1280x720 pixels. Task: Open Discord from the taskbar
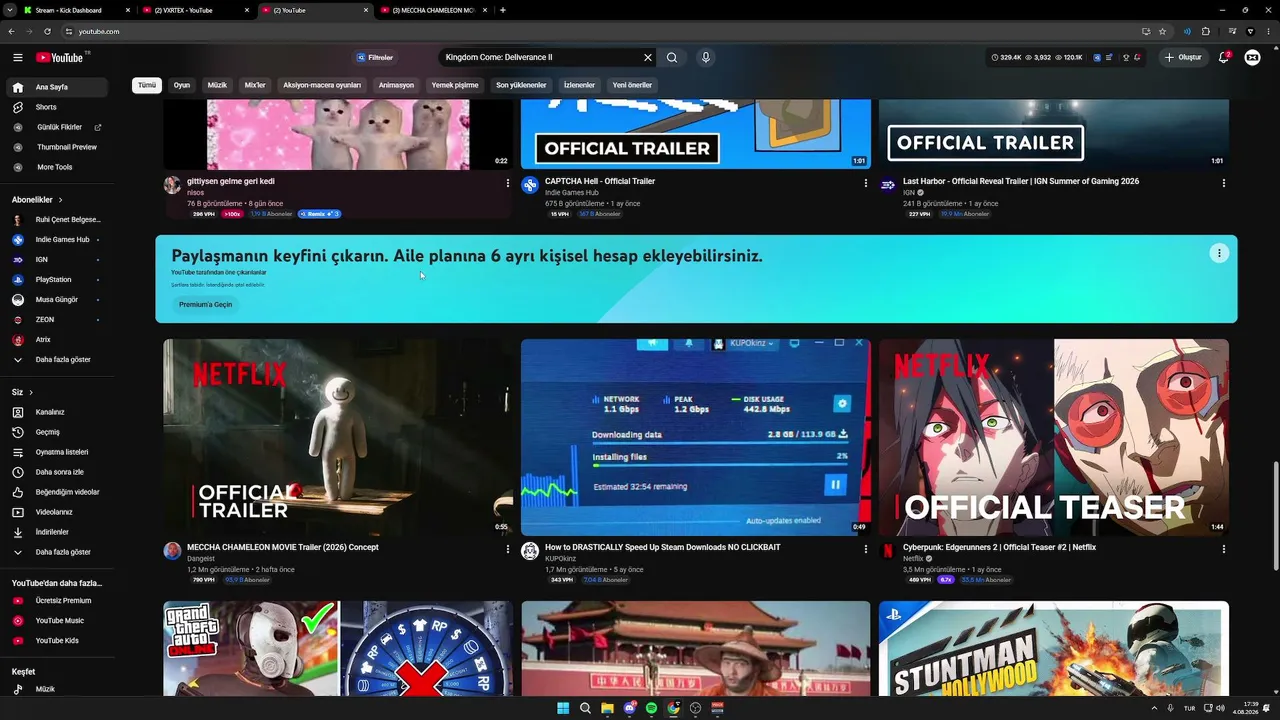(x=629, y=708)
